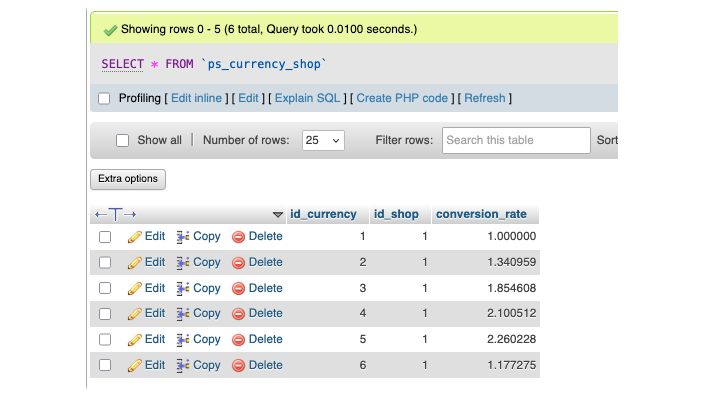
Task: Click the red Delete icon for id_currency 3
Action: tap(238, 288)
